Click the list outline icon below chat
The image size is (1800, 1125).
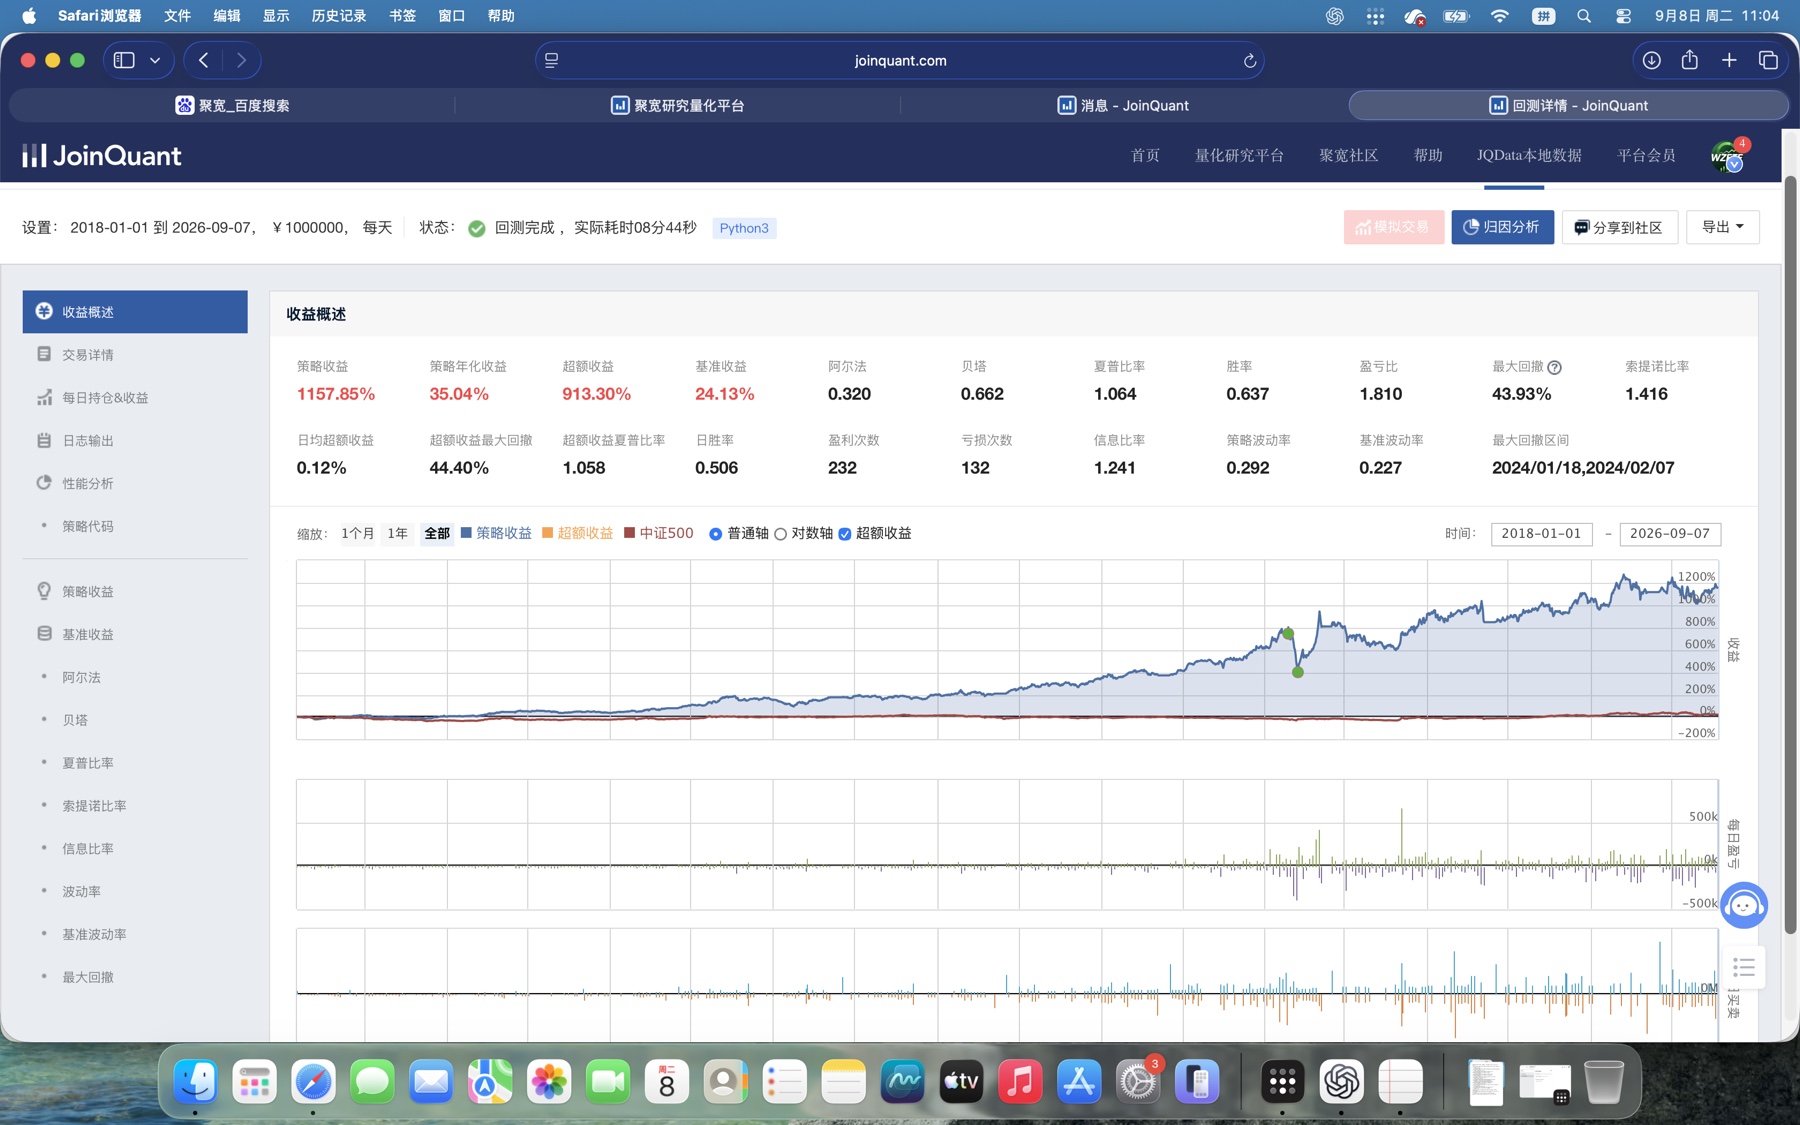coord(1744,967)
